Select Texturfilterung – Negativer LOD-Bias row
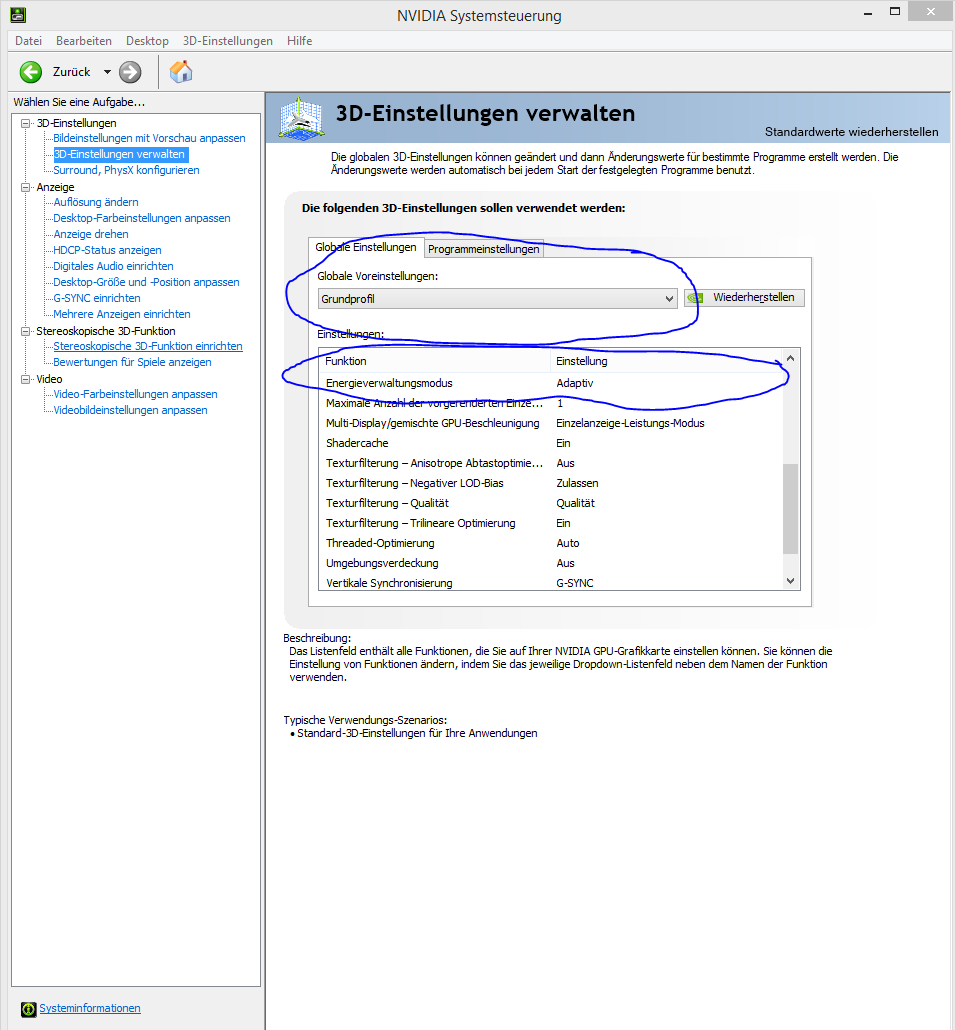955x1030 pixels. click(550, 483)
